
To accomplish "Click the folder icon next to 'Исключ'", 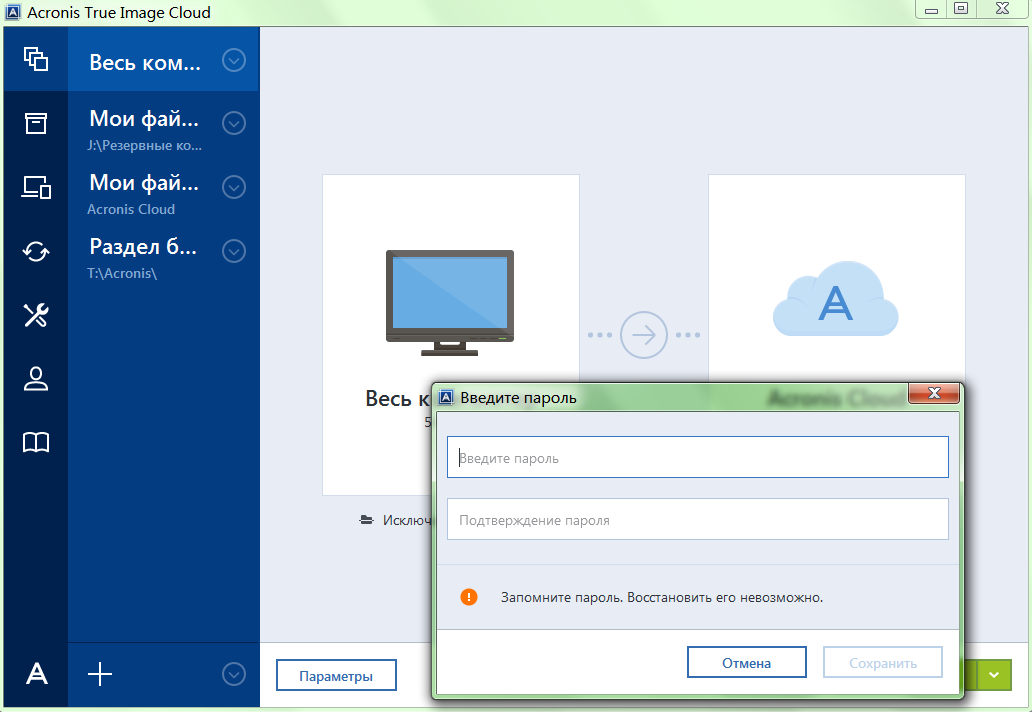I will (366, 520).
